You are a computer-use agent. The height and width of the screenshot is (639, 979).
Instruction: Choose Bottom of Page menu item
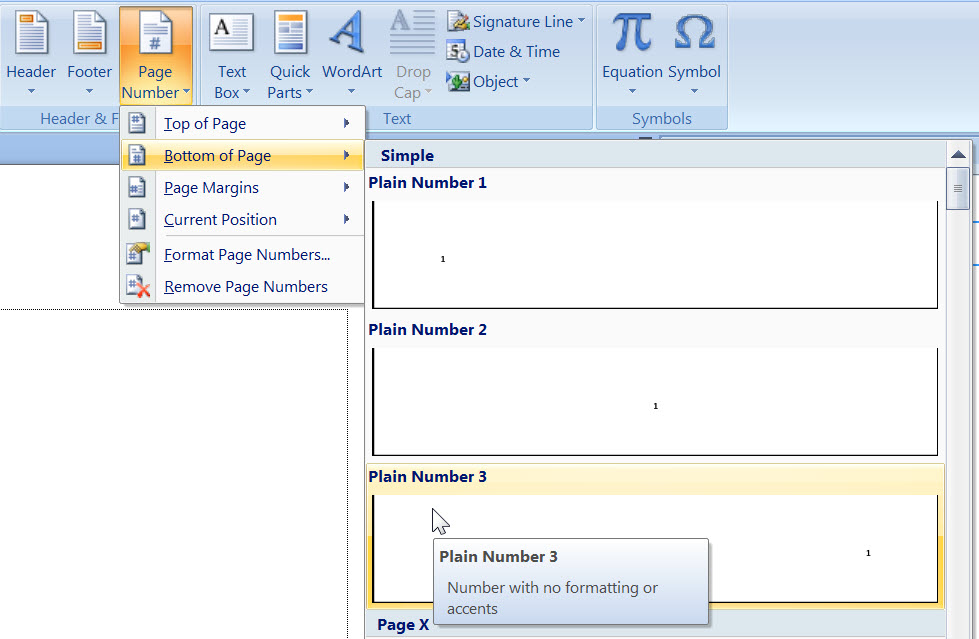click(242, 155)
